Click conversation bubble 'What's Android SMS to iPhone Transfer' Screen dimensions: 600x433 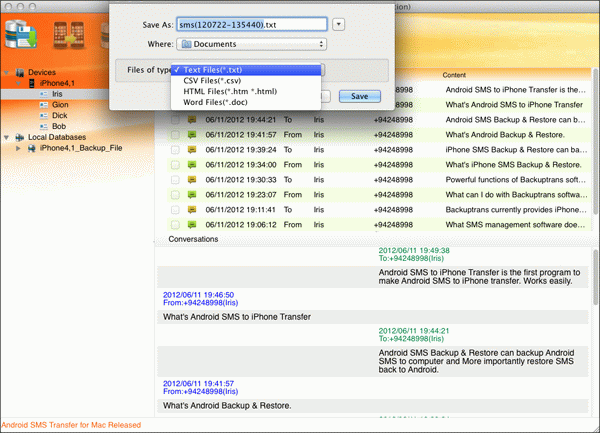tap(372, 317)
